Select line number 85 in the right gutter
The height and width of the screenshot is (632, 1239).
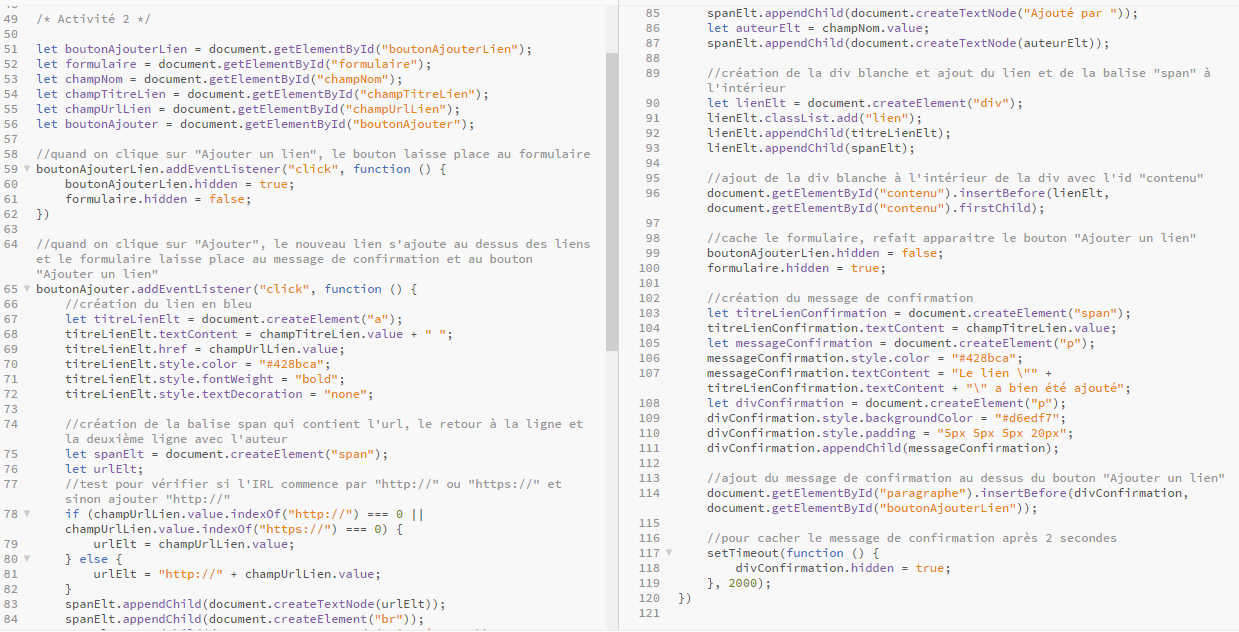click(651, 13)
